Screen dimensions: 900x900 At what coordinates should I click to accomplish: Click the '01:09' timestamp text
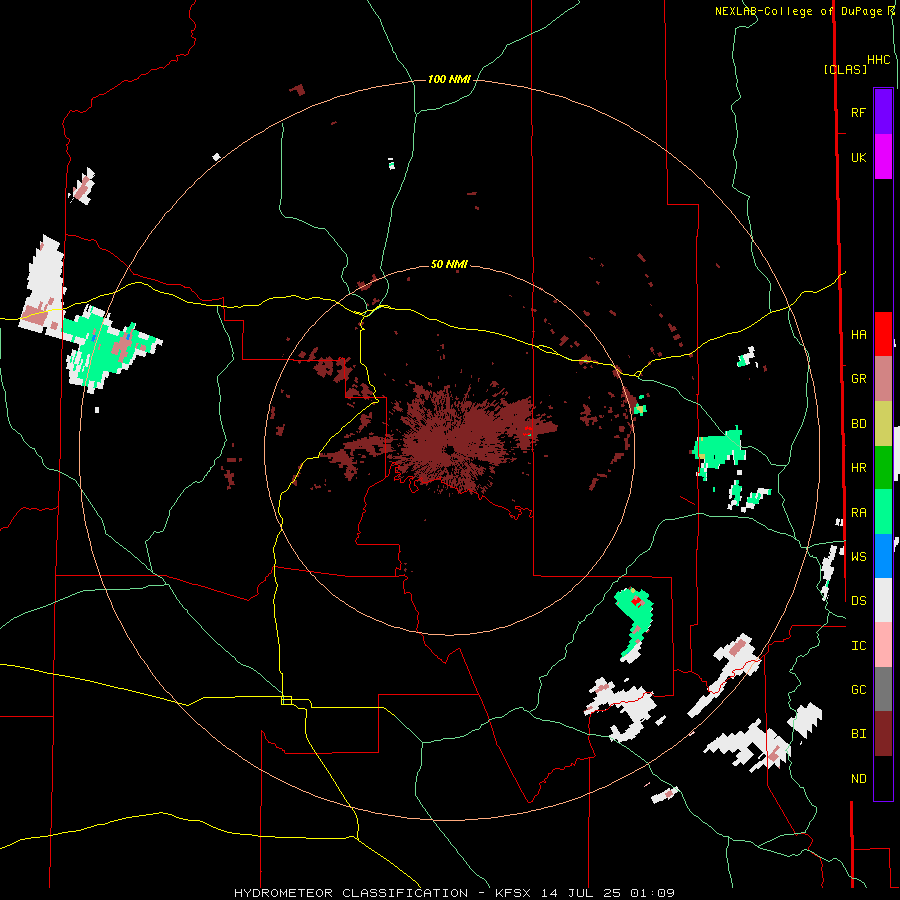coord(651,893)
